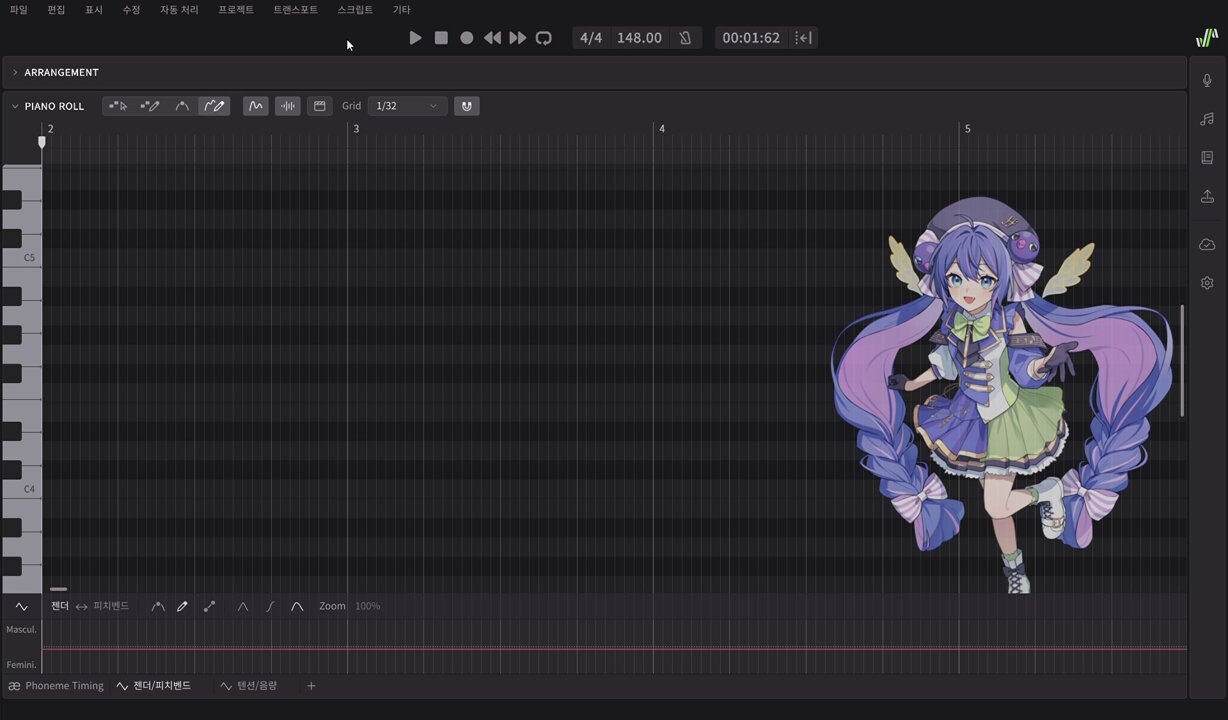The image size is (1228, 720).
Task: Switch to the Phoneme Timing tab
Action: 56,686
